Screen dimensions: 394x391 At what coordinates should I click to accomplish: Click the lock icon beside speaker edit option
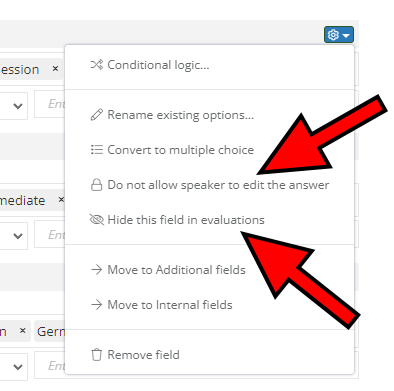[x=97, y=185]
